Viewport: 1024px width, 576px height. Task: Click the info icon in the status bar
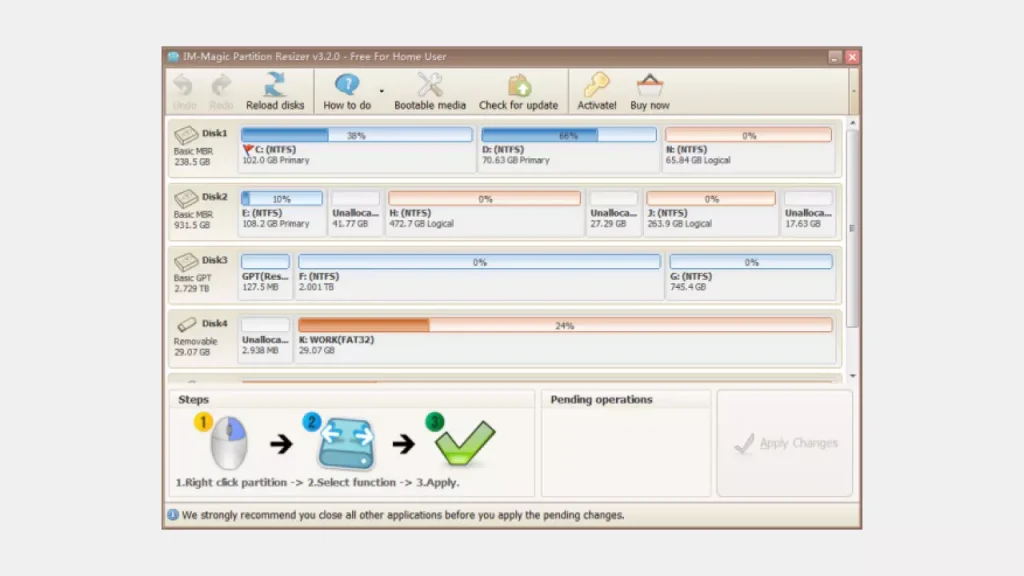click(x=173, y=515)
